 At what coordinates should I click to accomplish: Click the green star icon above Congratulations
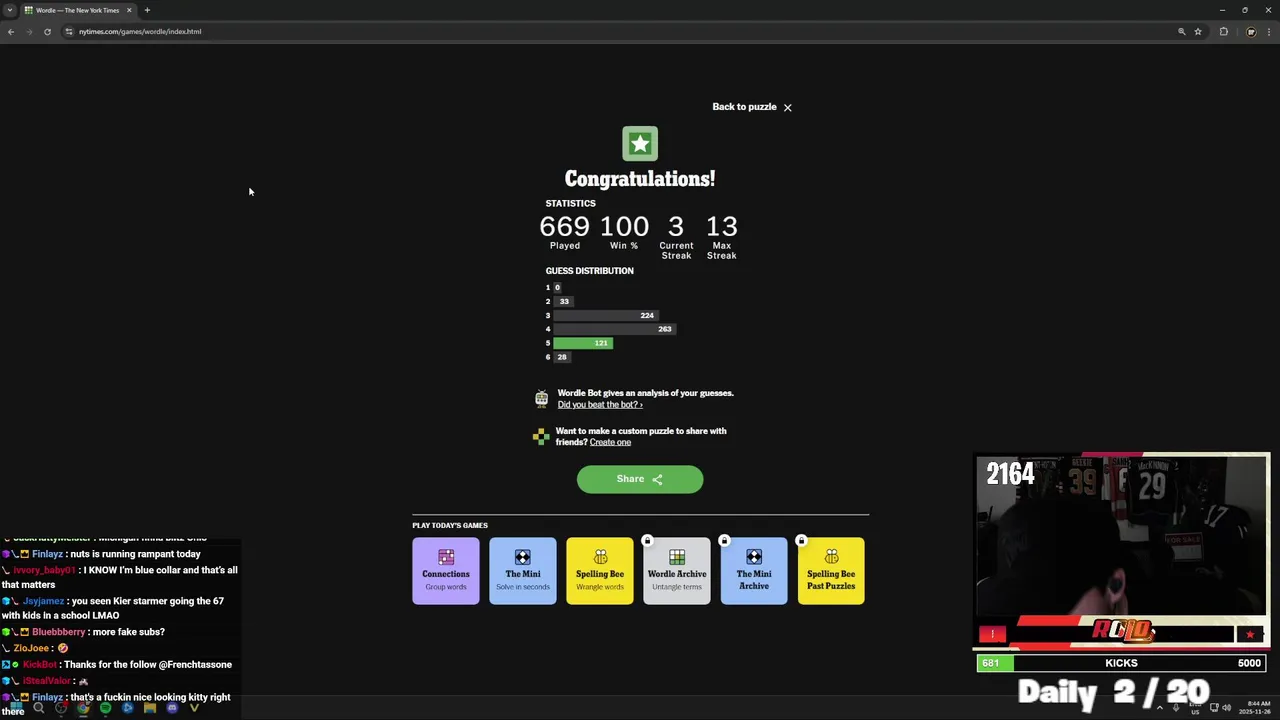click(x=640, y=144)
